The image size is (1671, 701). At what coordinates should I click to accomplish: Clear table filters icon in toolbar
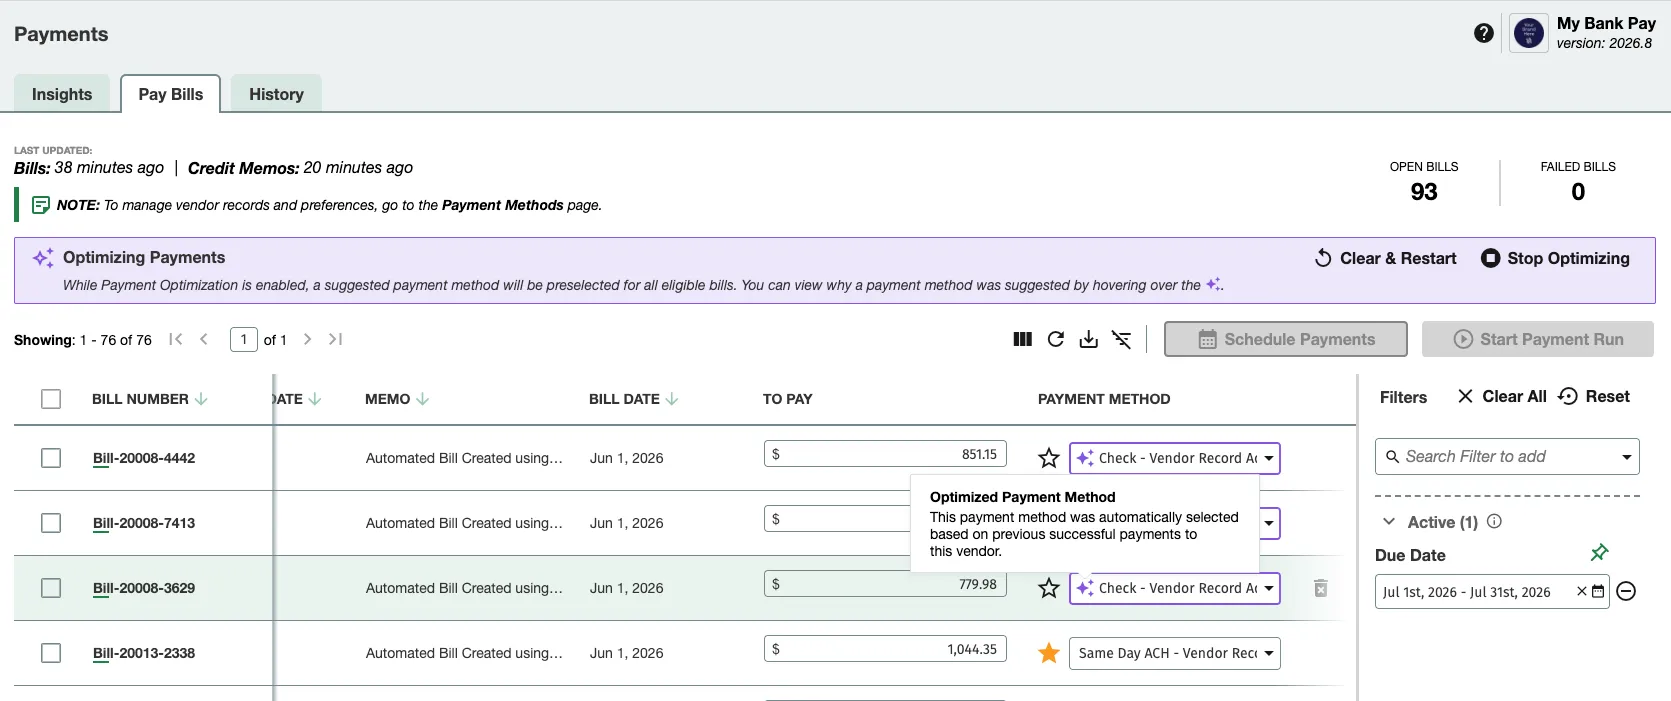tap(1122, 340)
